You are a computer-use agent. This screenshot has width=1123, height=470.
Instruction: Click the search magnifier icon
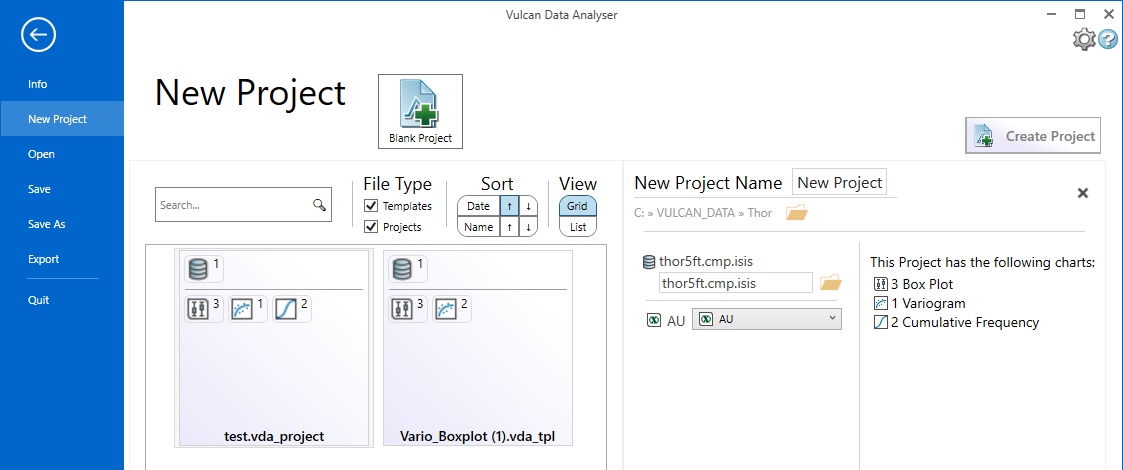319,205
